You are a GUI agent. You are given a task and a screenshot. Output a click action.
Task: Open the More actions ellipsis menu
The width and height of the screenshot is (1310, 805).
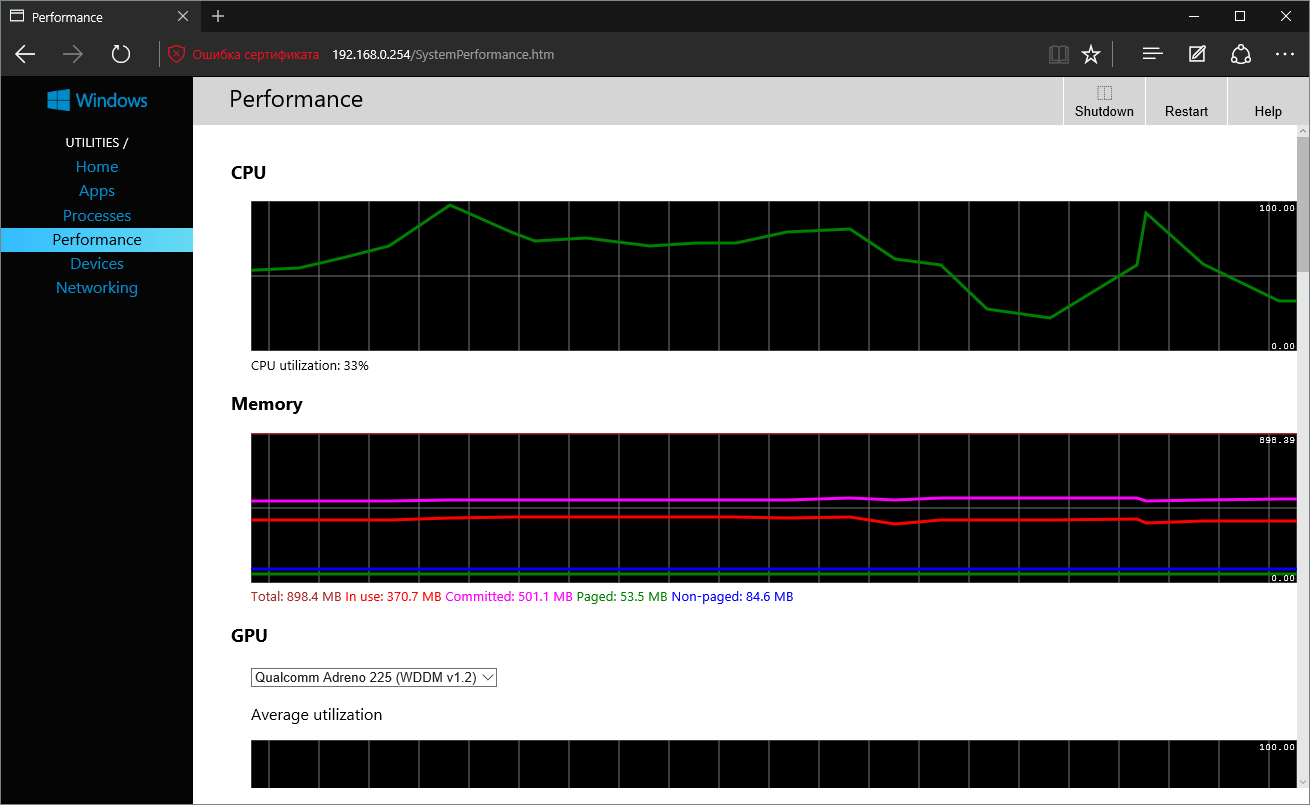click(x=1285, y=54)
